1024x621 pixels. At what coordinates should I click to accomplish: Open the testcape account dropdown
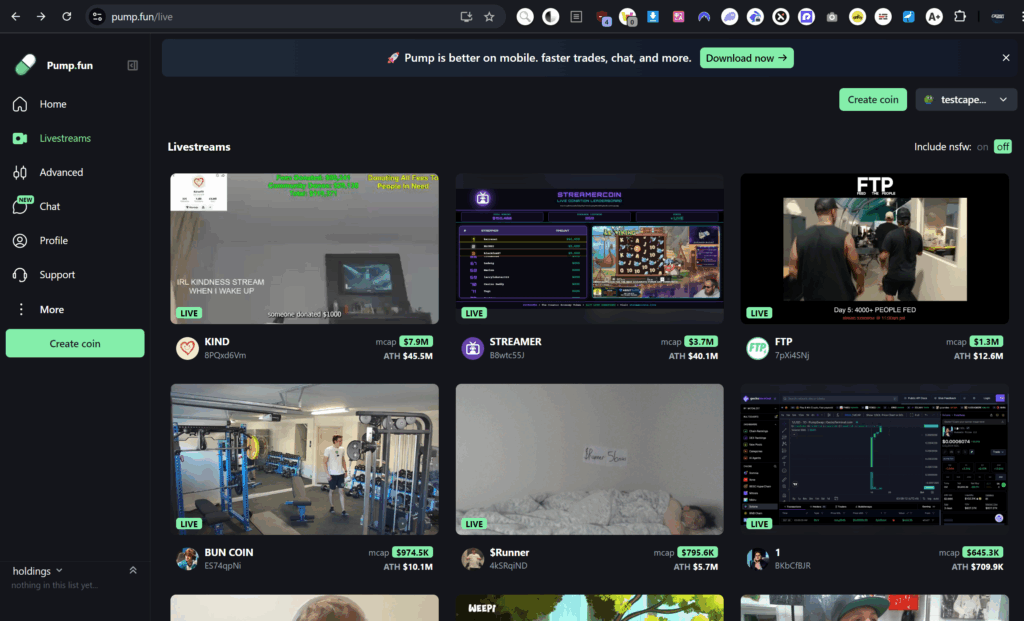[x=966, y=99]
